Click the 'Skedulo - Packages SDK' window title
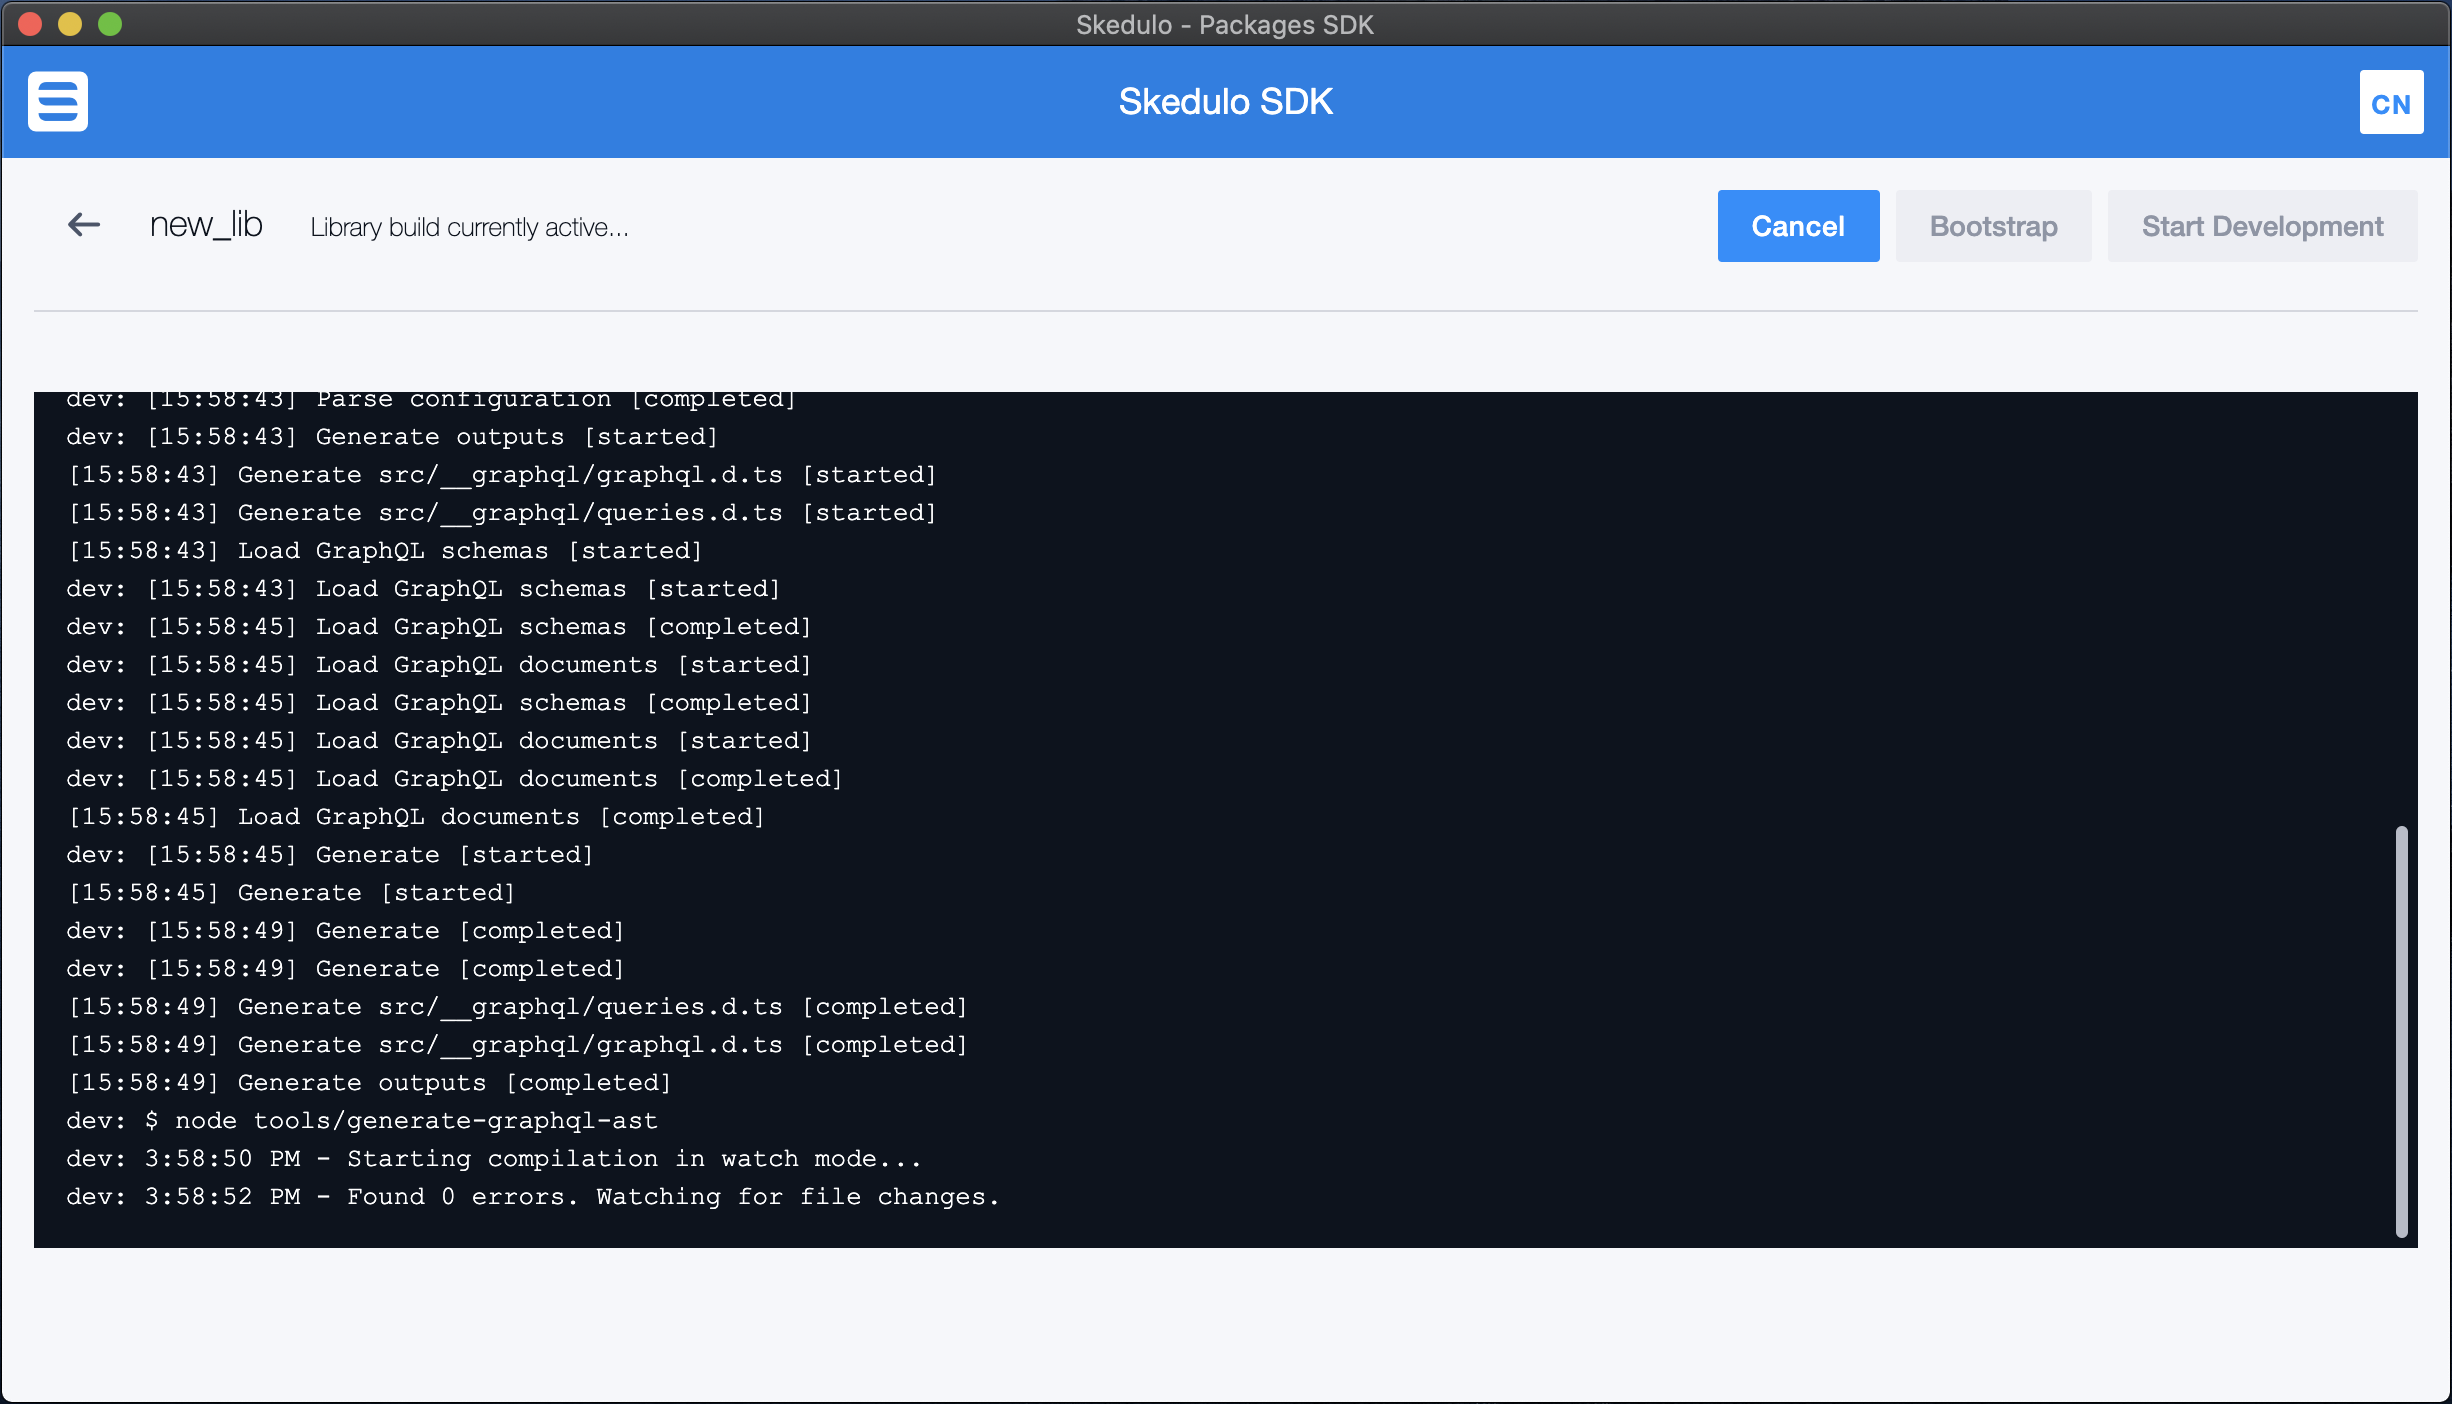Viewport: 2452px width, 1404px height. click(1225, 25)
